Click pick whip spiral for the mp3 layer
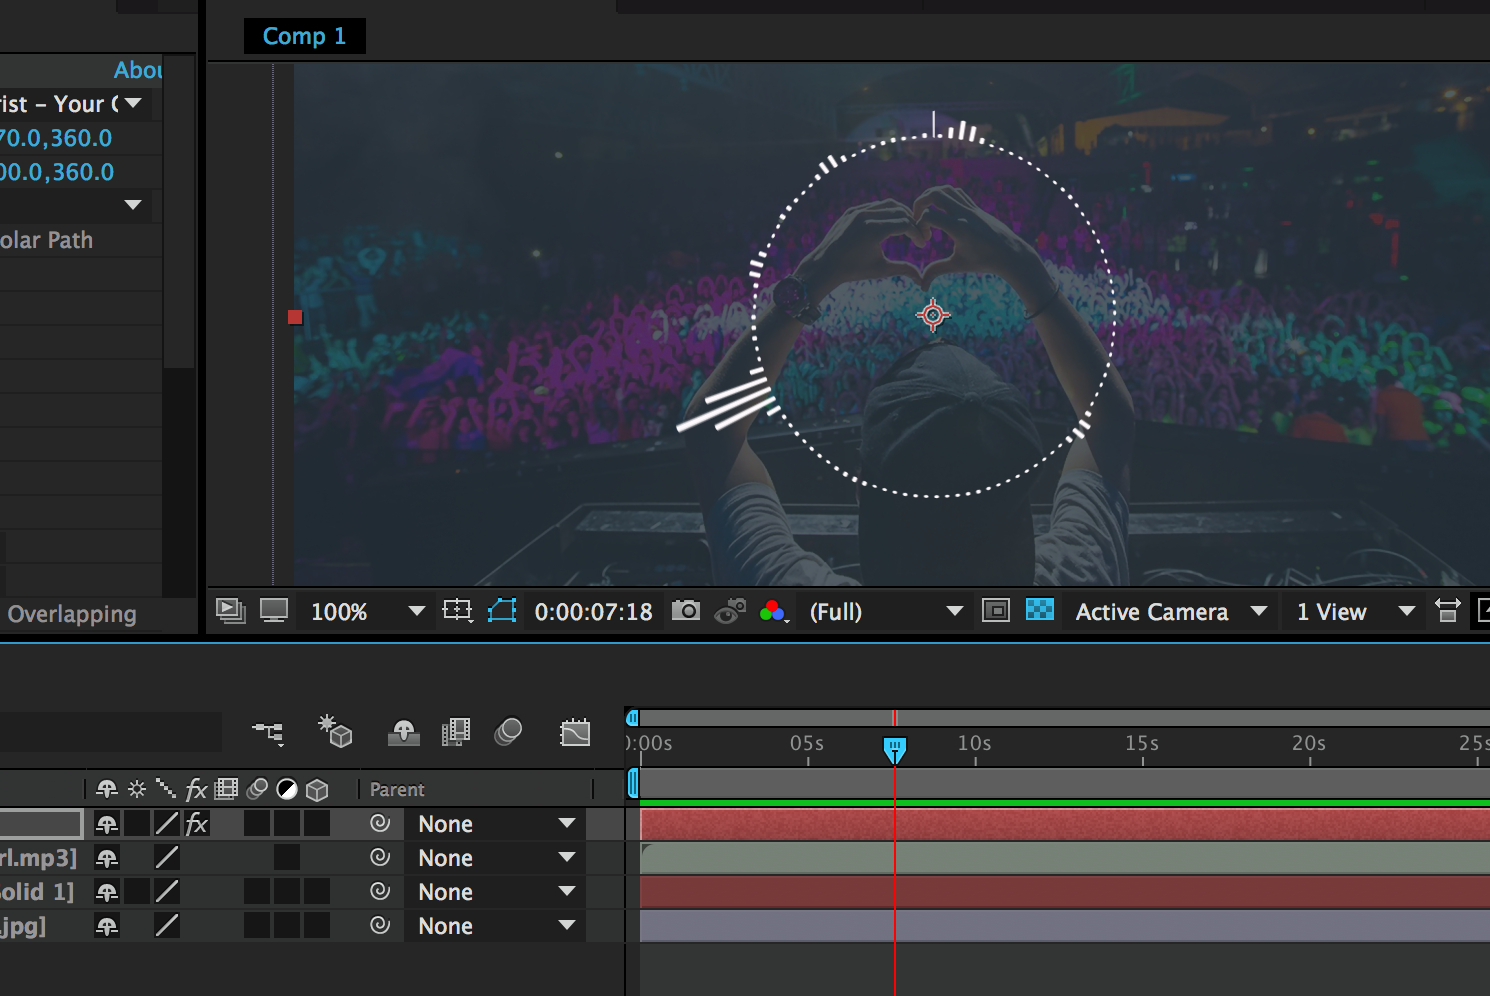Image resolution: width=1490 pixels, height=996 pixels. tap(380, 858)
